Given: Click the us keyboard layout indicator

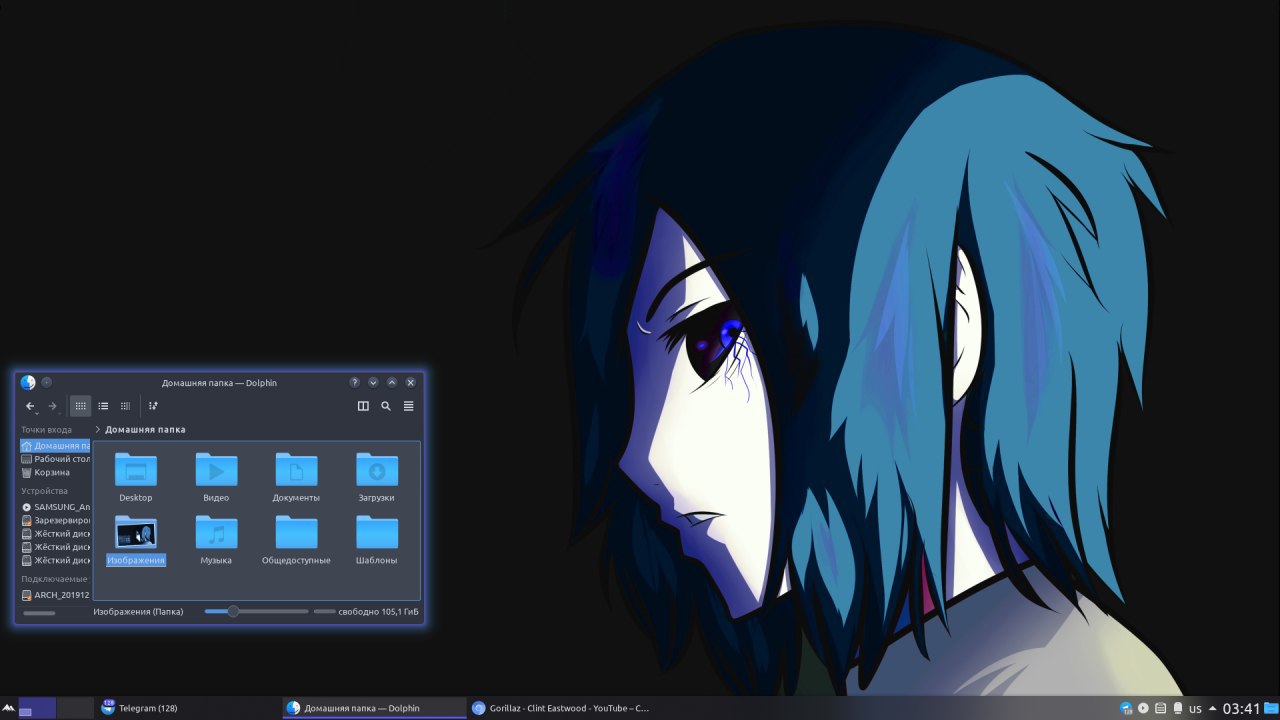Looking at the screenshot, I should (x=1195, y=708).
